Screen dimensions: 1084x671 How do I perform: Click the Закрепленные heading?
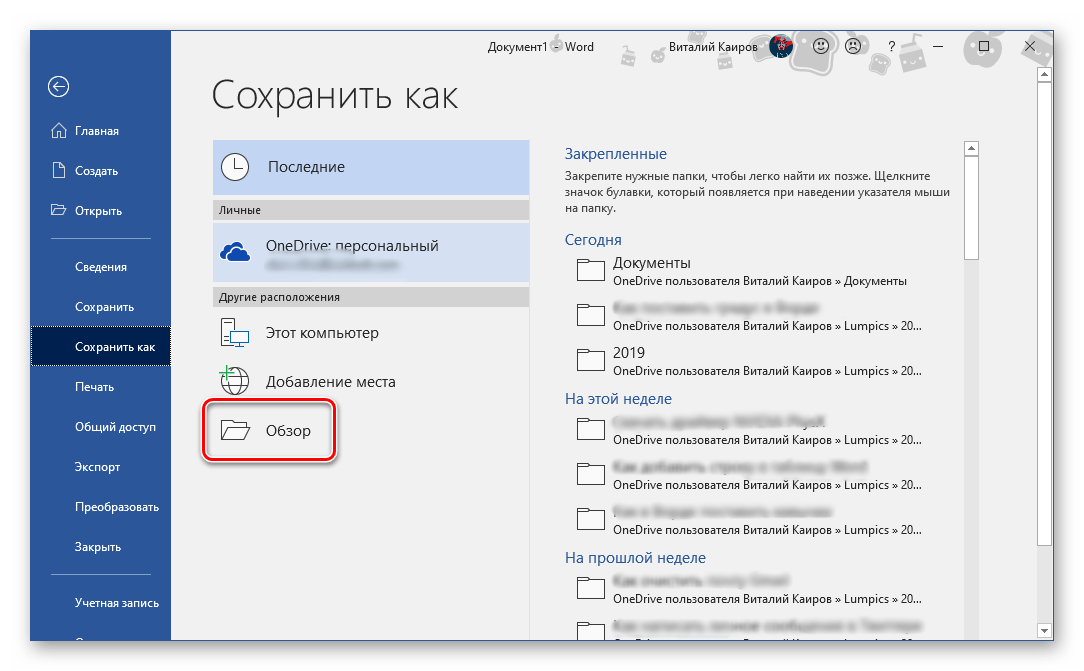[616, 154]
